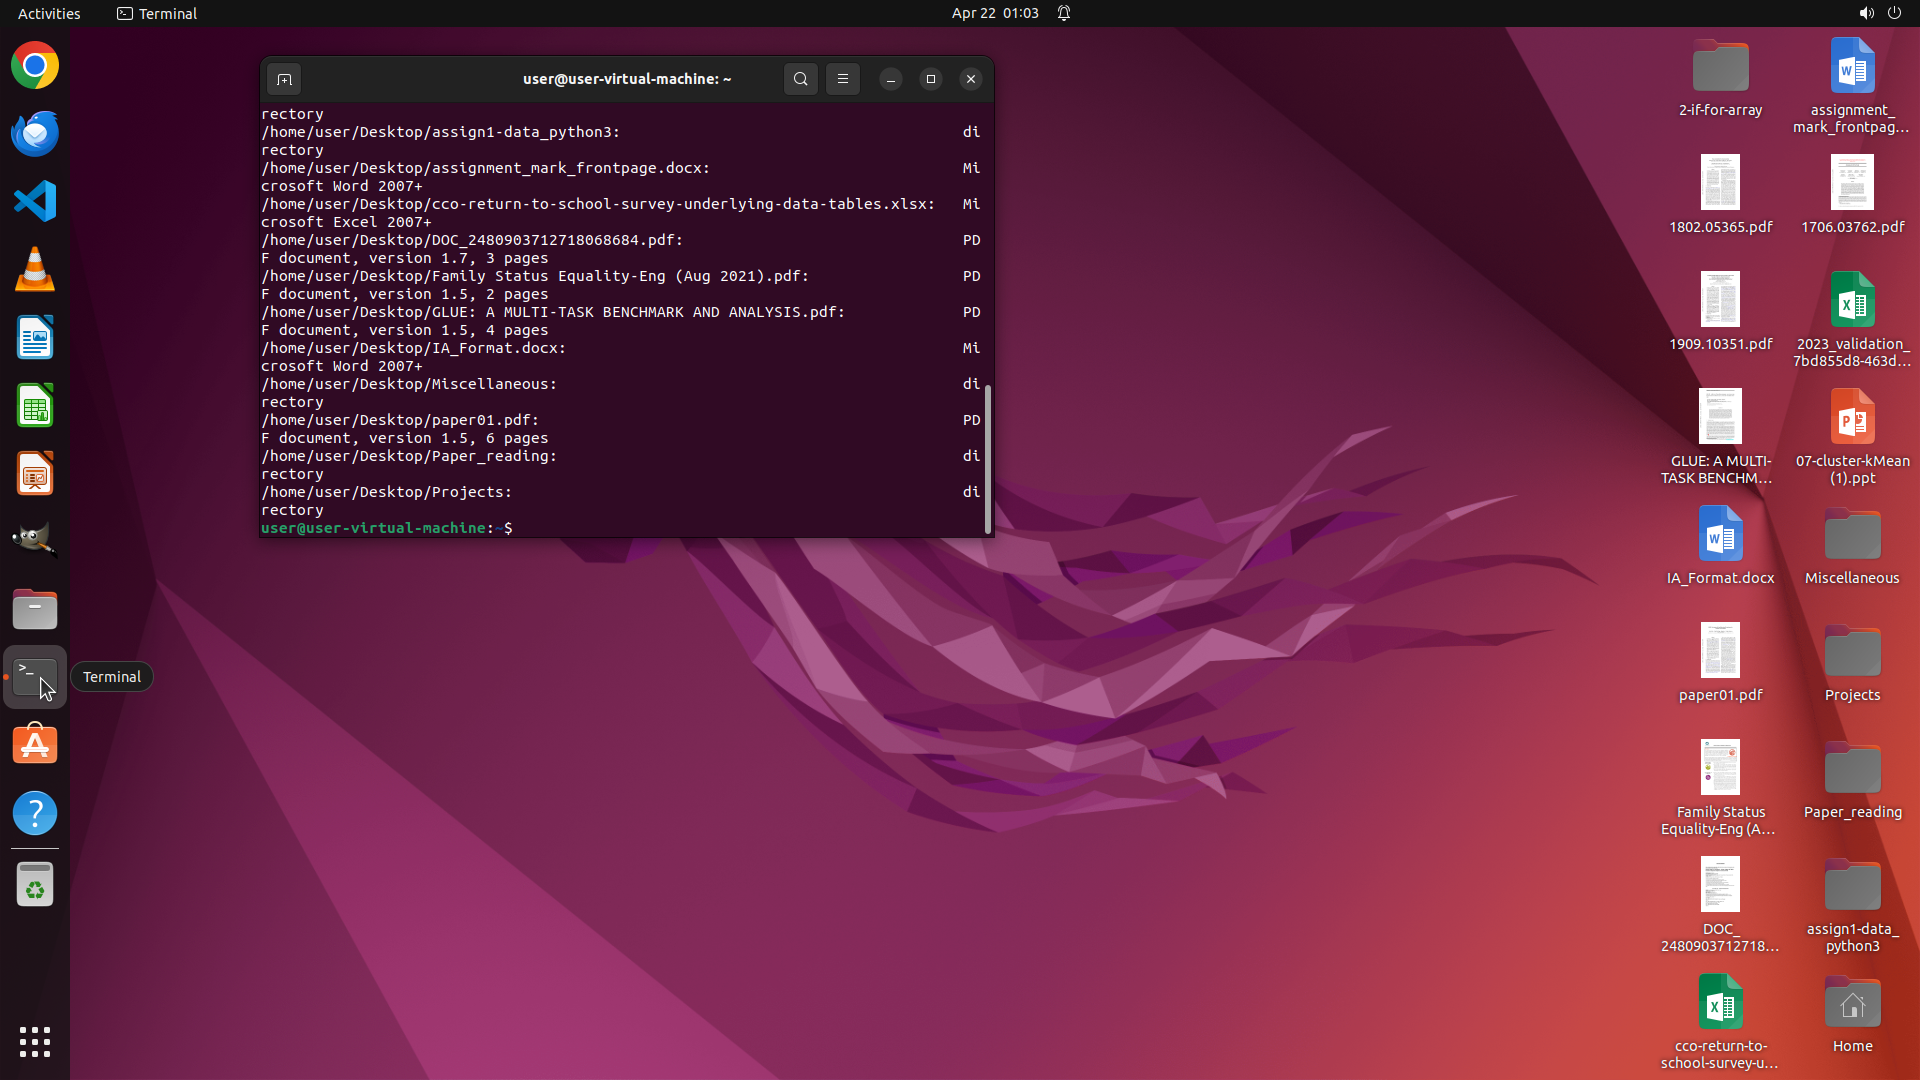
Task: Launch Google Chrome from dock
Action: 35,66
